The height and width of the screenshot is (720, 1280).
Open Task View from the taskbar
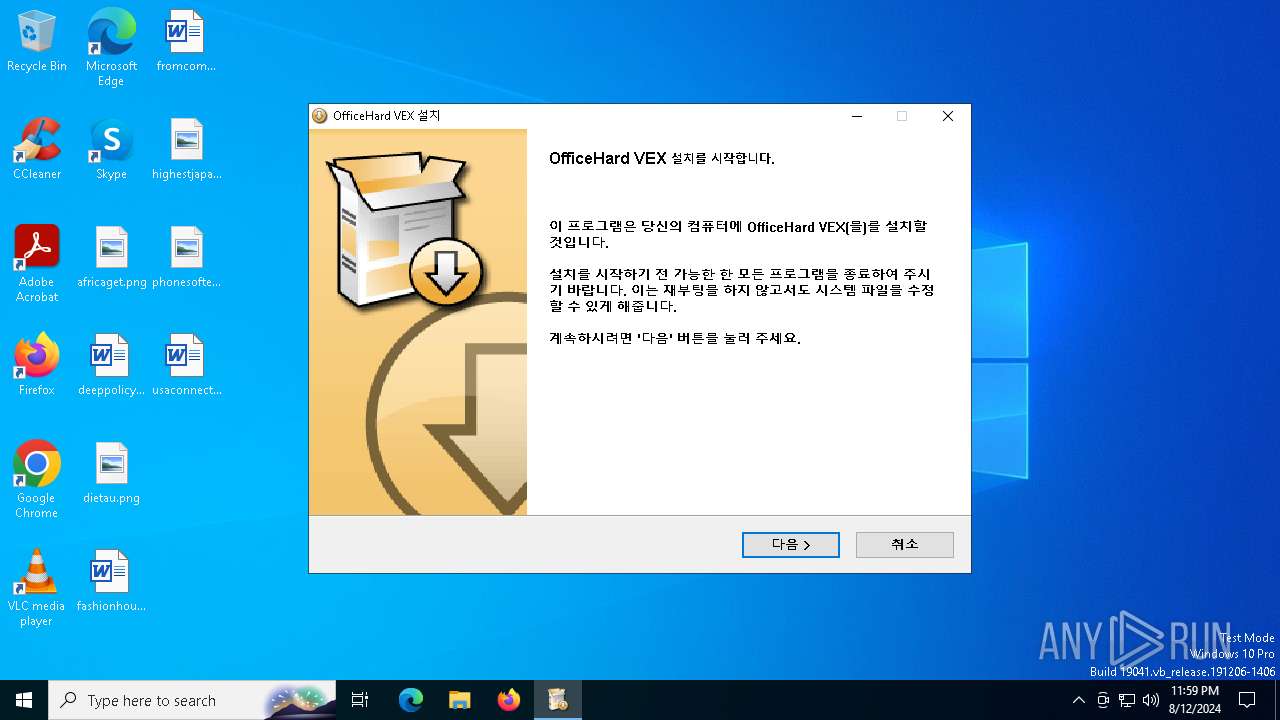pyautogui.click(x=360, y=700)
